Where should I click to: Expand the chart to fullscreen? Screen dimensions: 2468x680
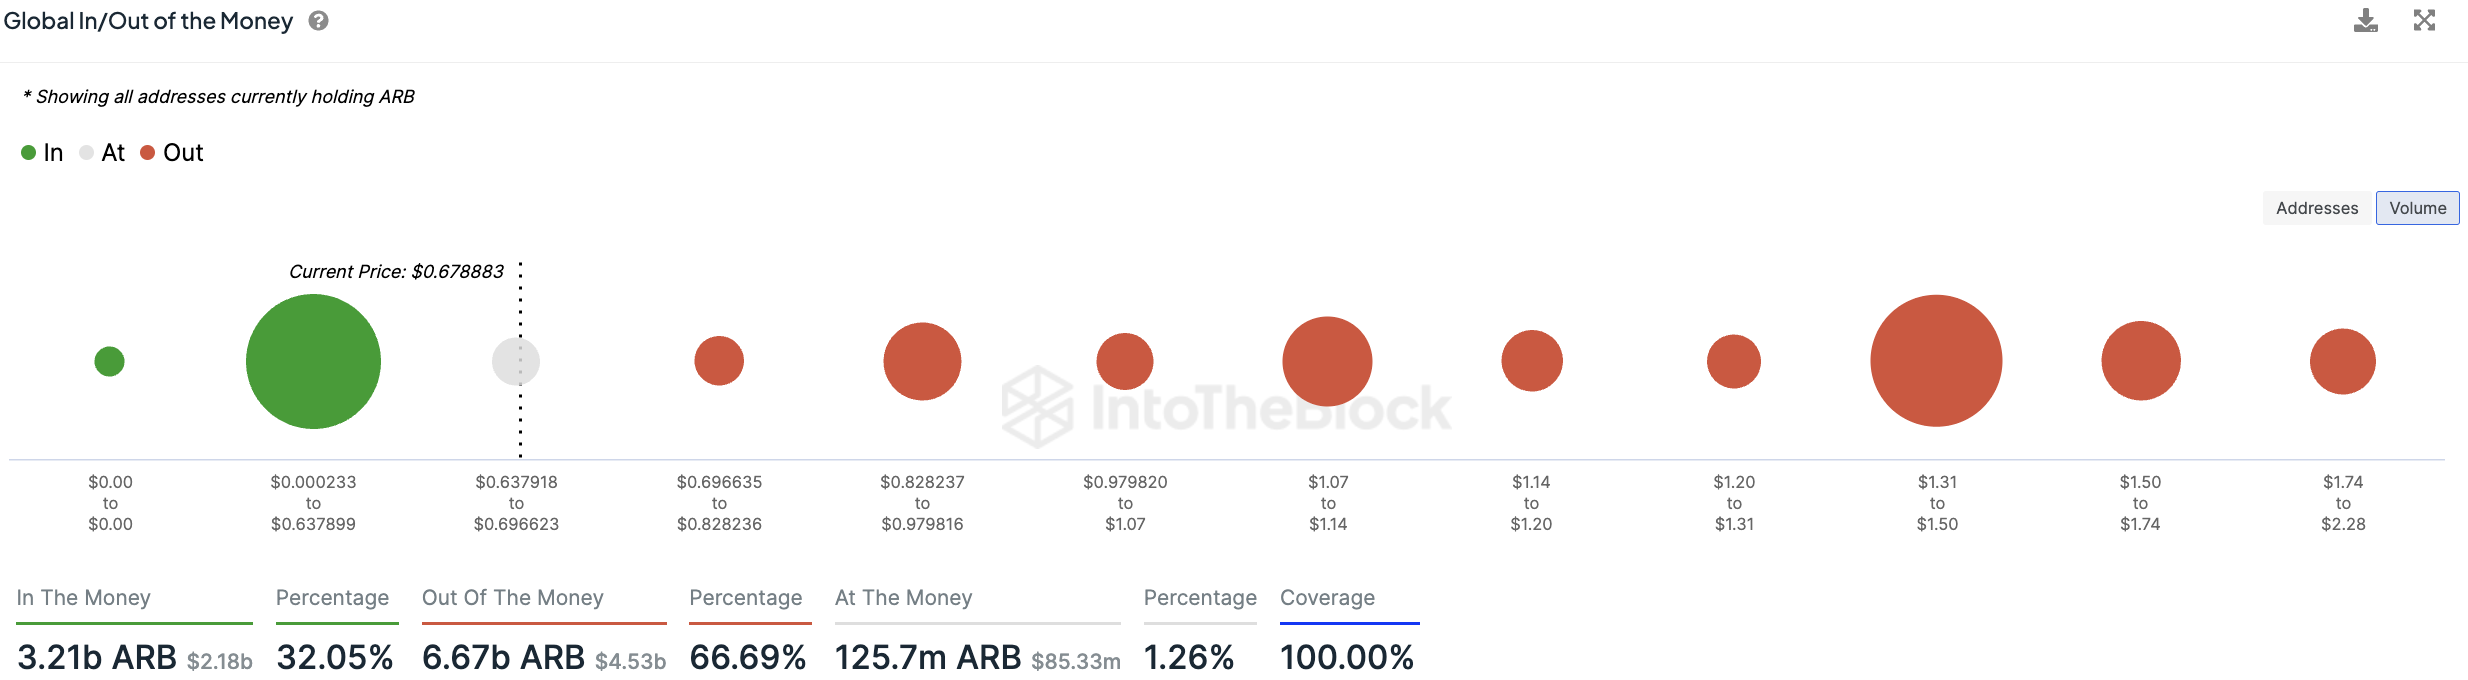2424,21
